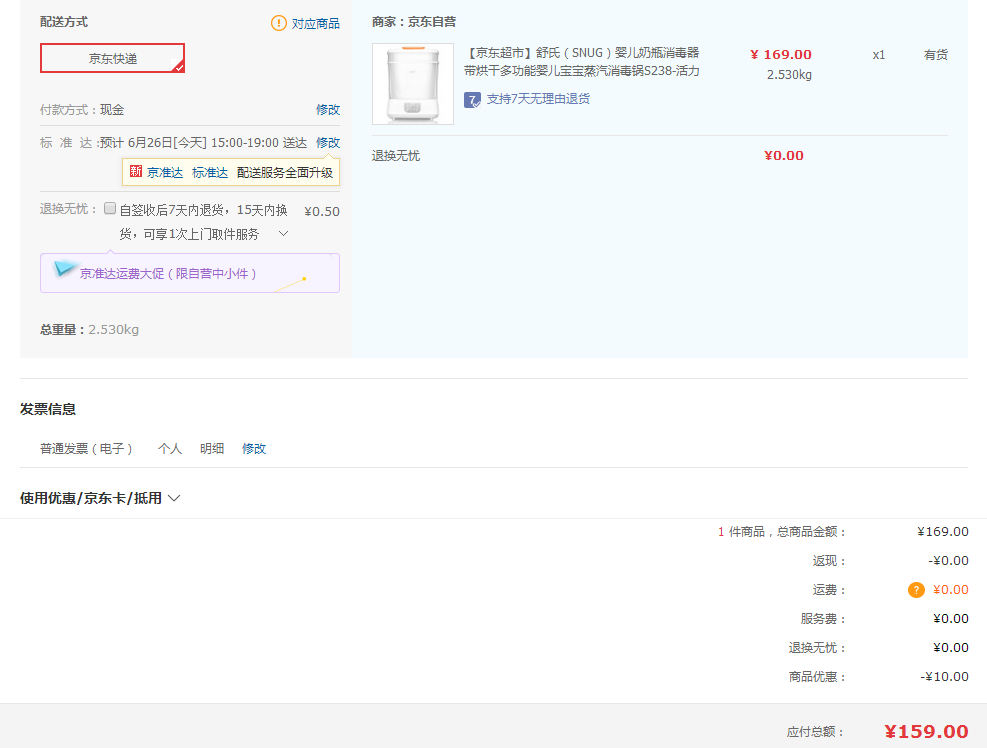Modify the payment method 现金

click(328, 110)
